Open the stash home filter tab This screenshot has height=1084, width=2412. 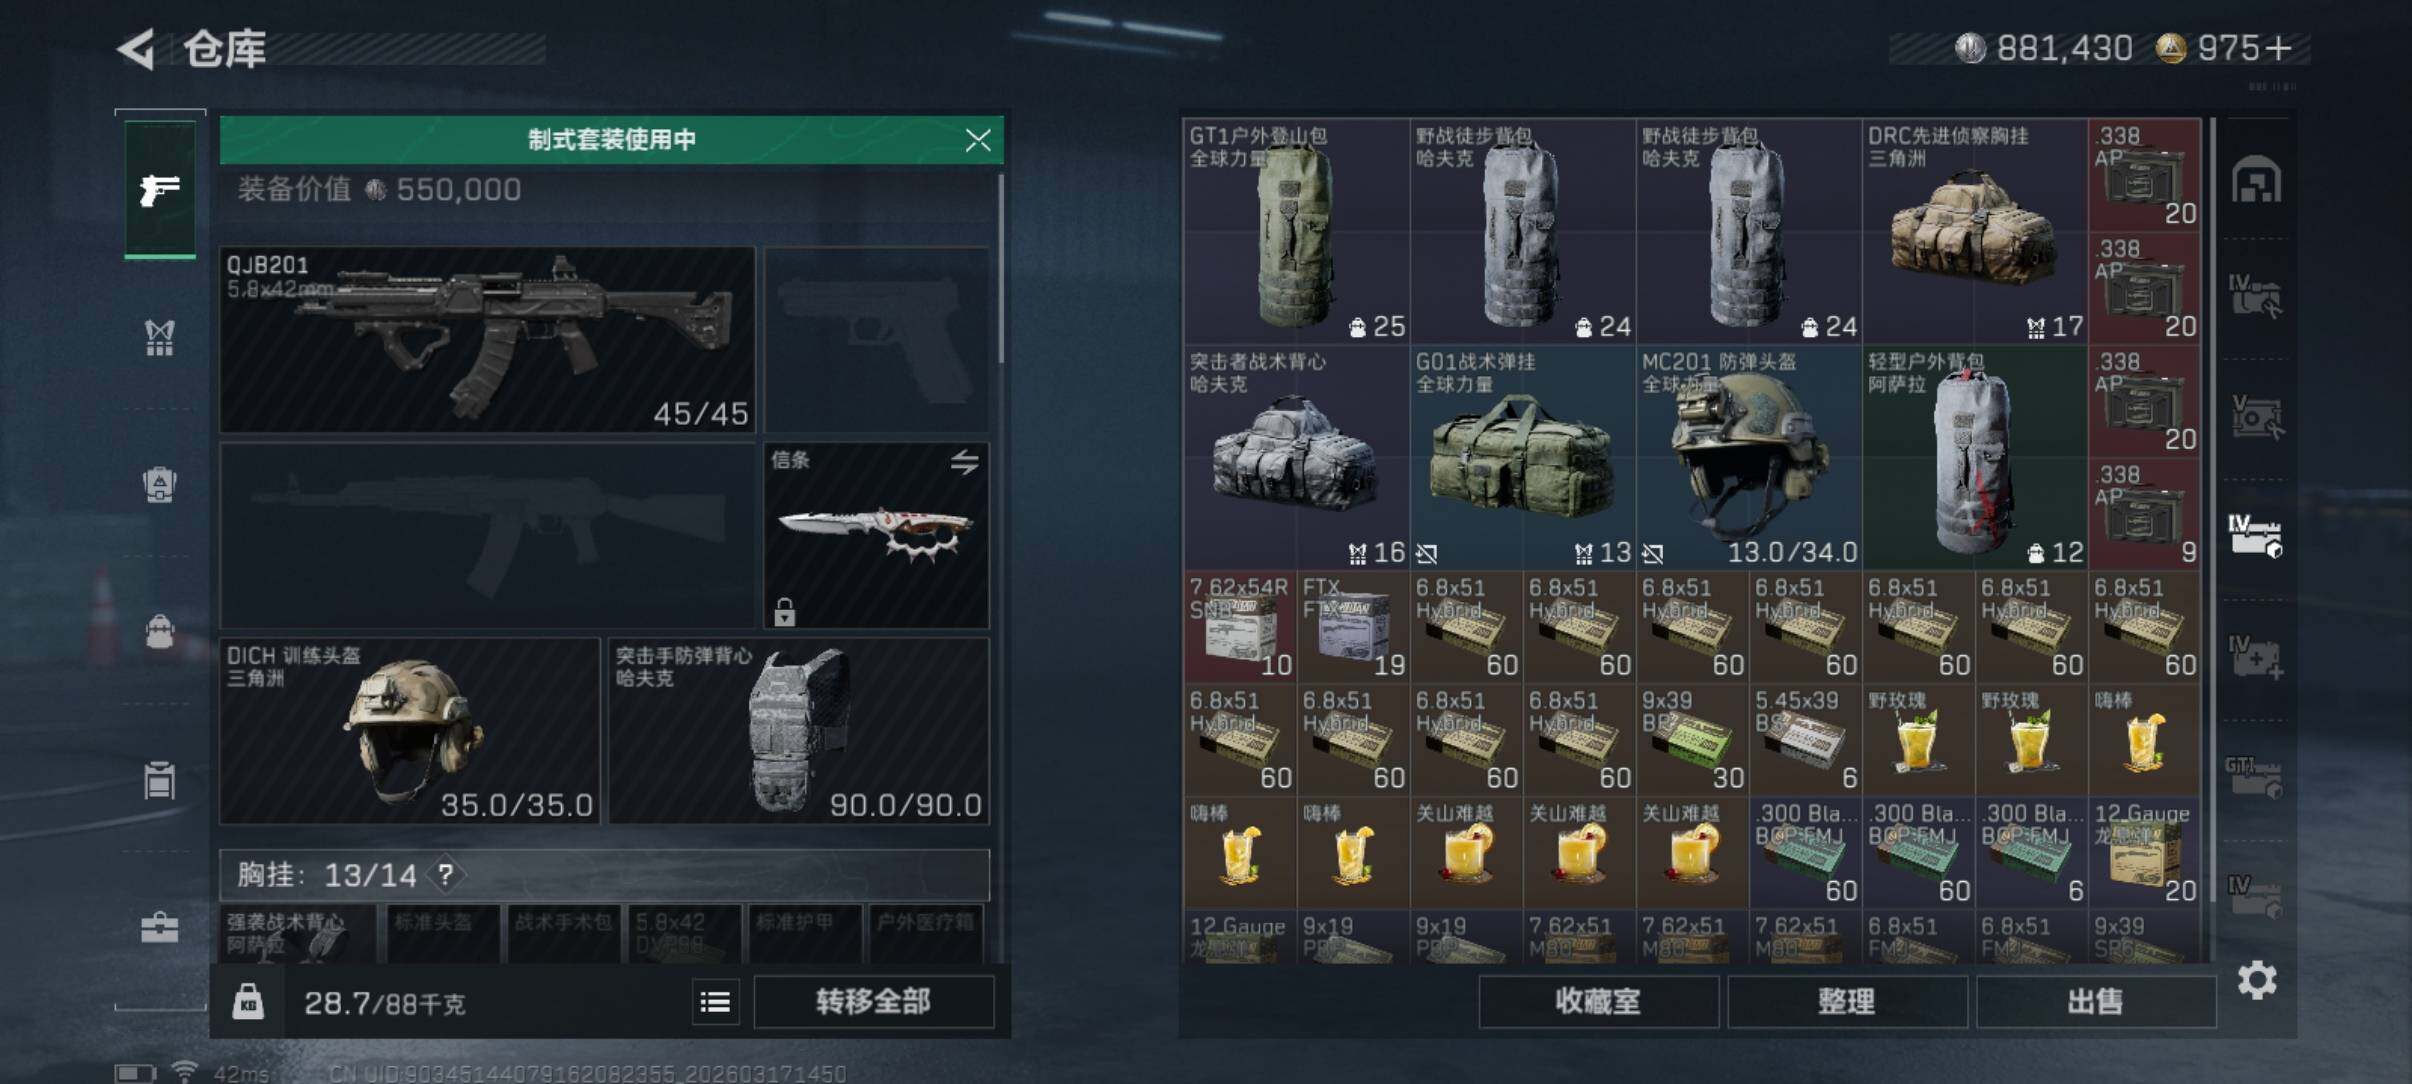tap(2256, 181)
